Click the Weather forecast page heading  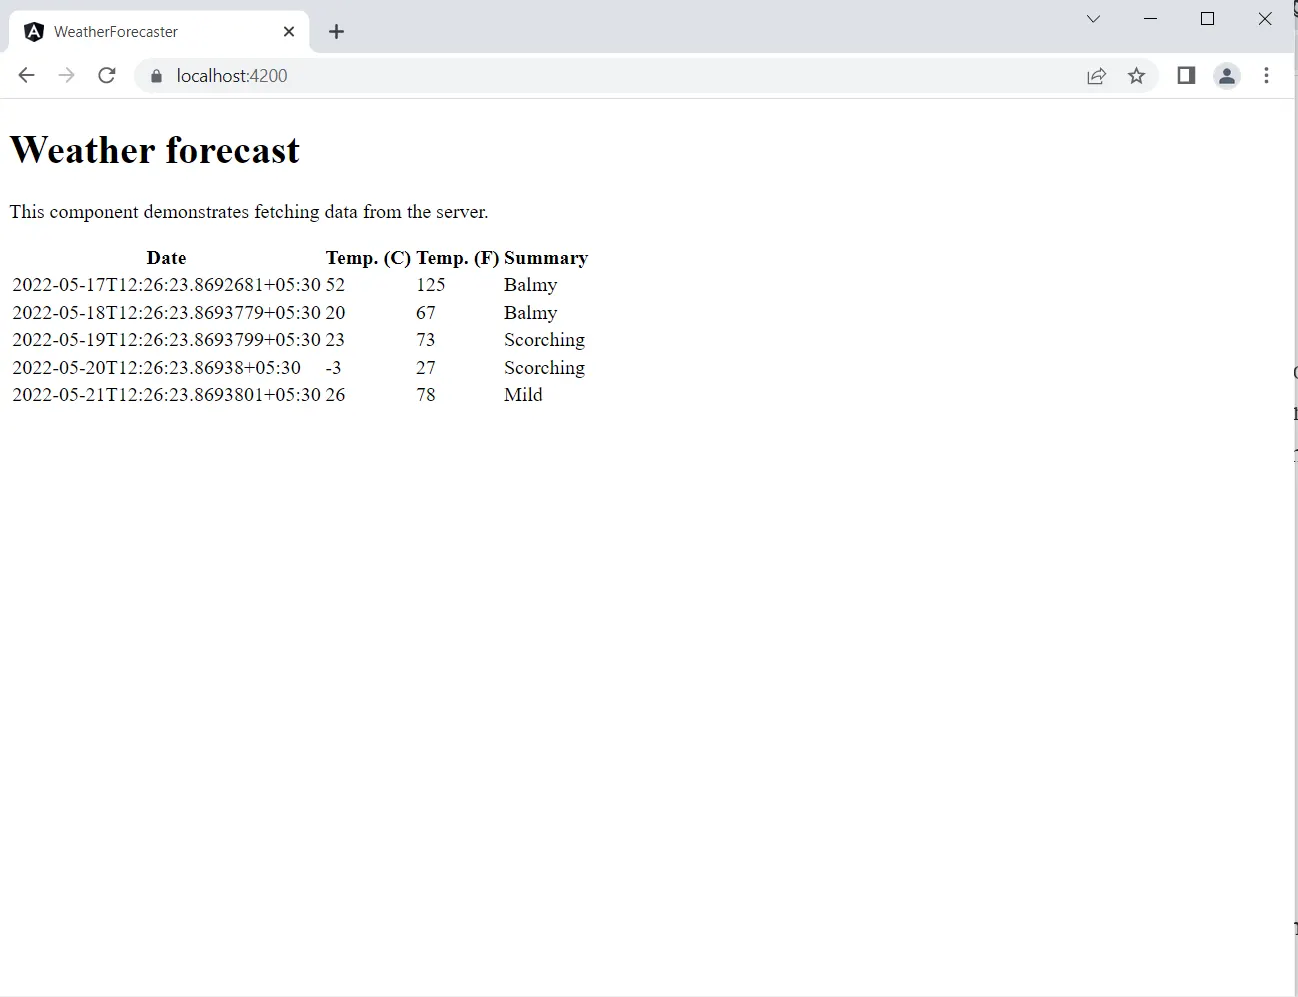155,150
